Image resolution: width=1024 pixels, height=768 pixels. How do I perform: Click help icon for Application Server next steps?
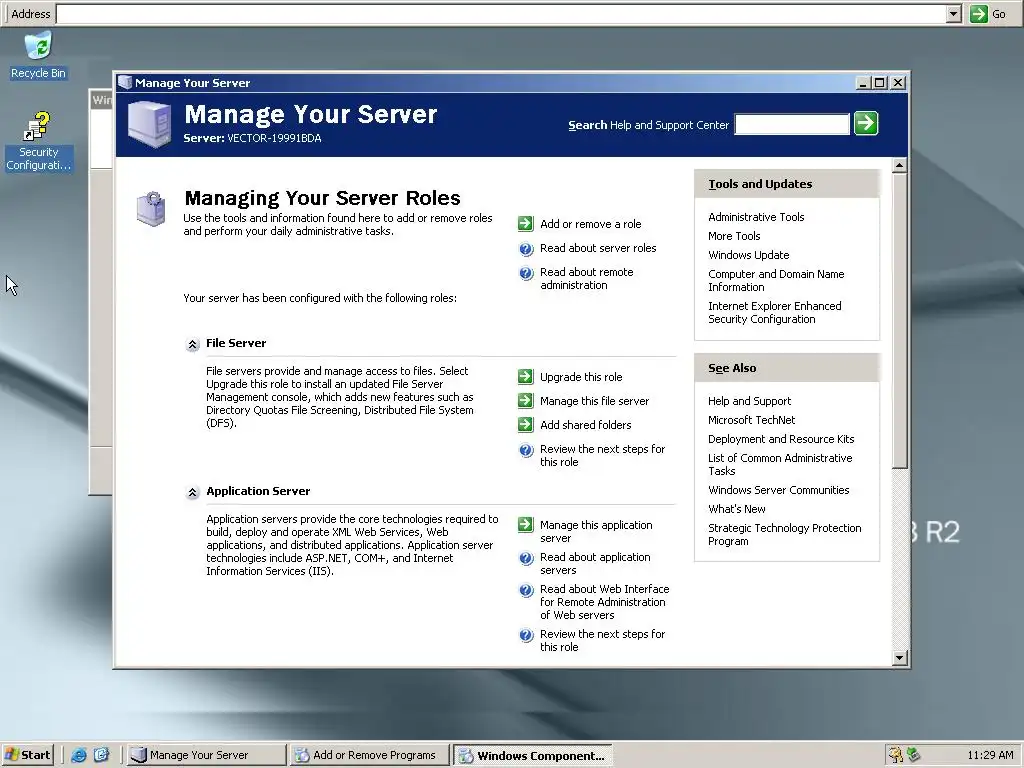[526, 635]
